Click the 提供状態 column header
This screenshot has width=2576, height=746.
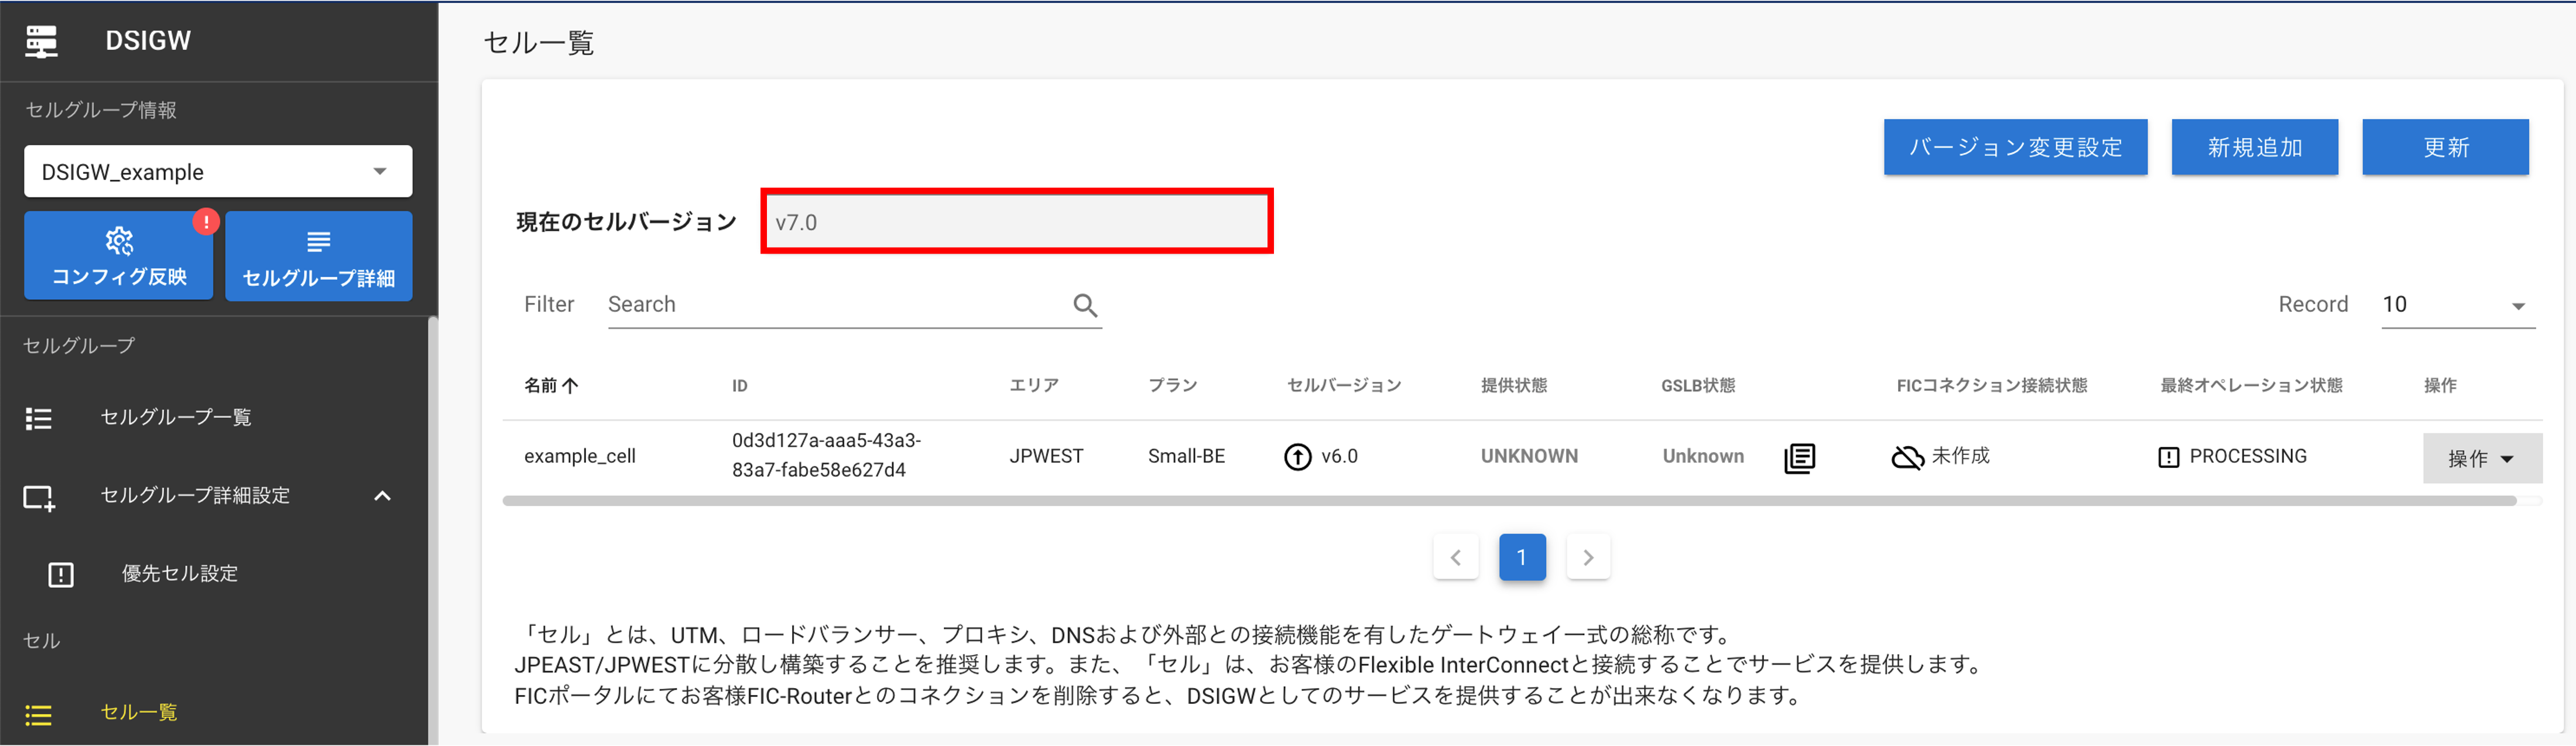(1514, 385)
